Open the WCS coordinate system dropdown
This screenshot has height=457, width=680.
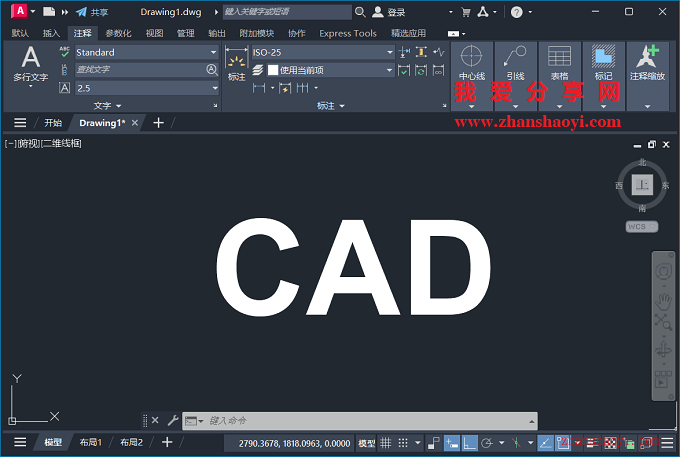pos(641,226)
